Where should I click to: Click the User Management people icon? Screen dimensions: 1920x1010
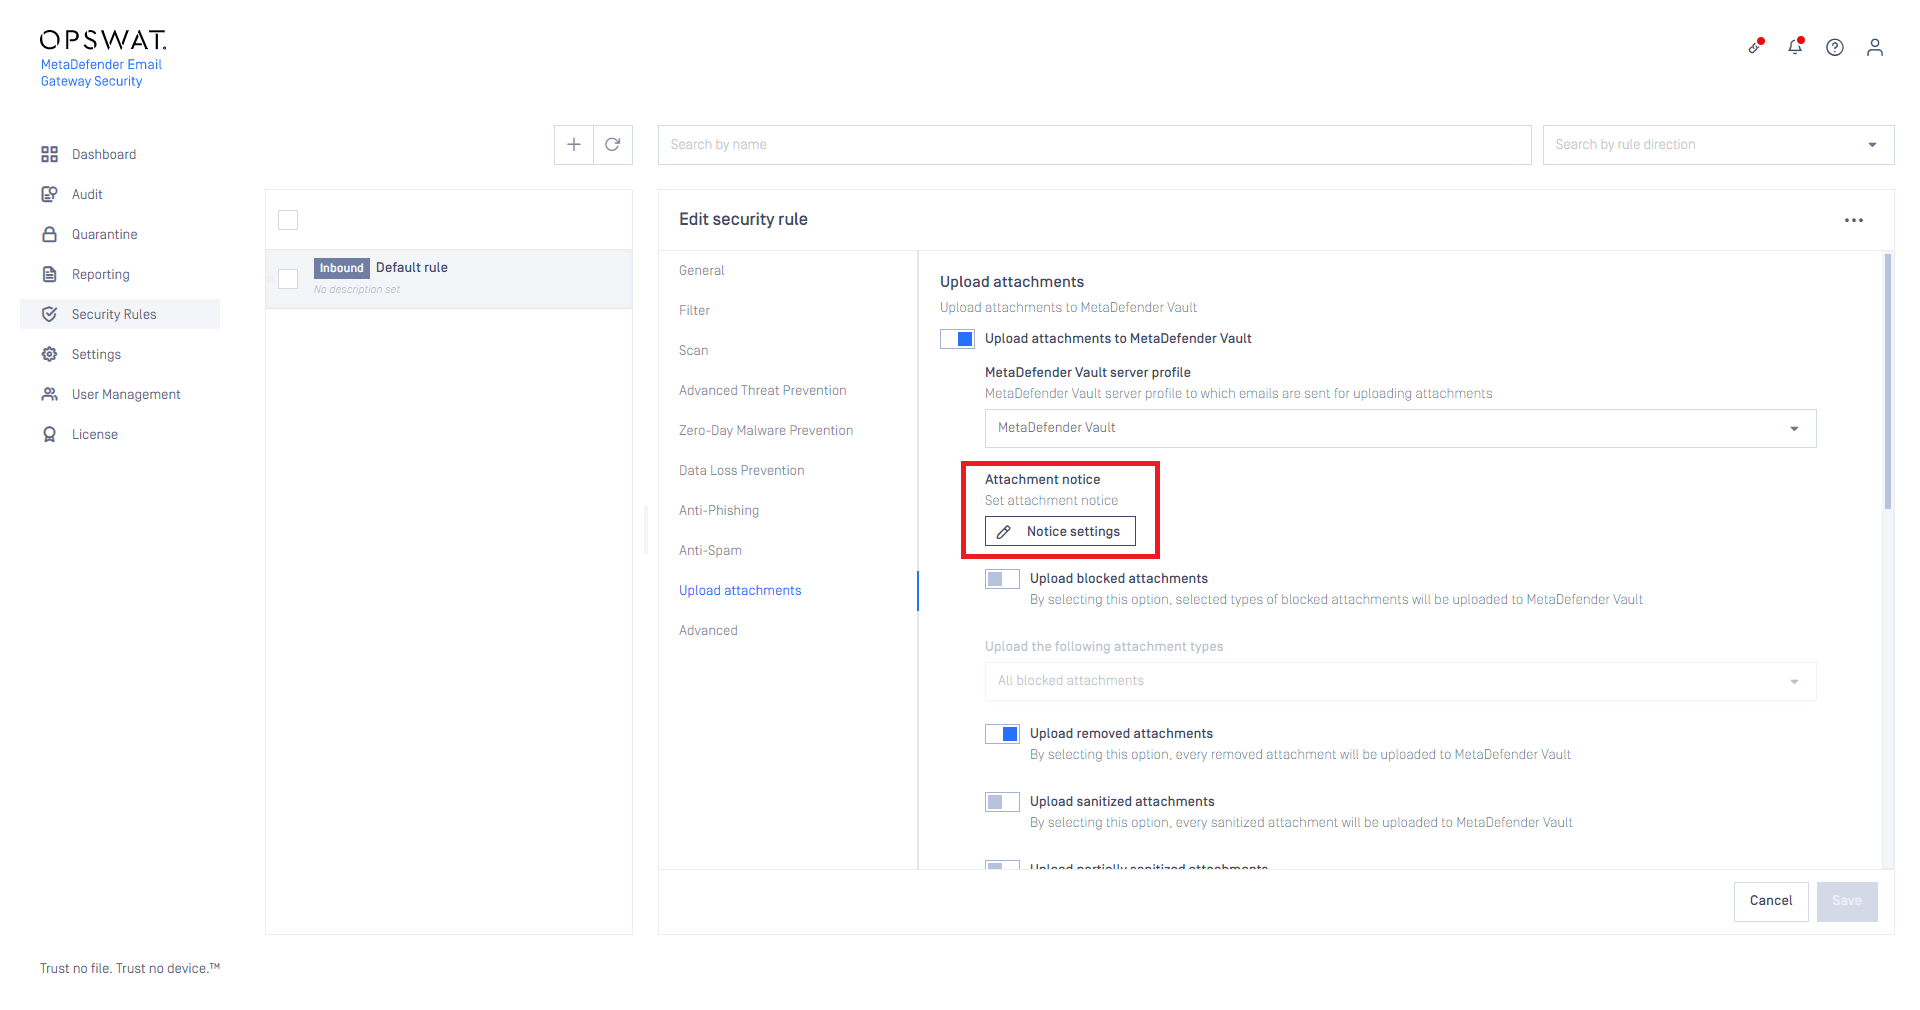click(49, 394)
